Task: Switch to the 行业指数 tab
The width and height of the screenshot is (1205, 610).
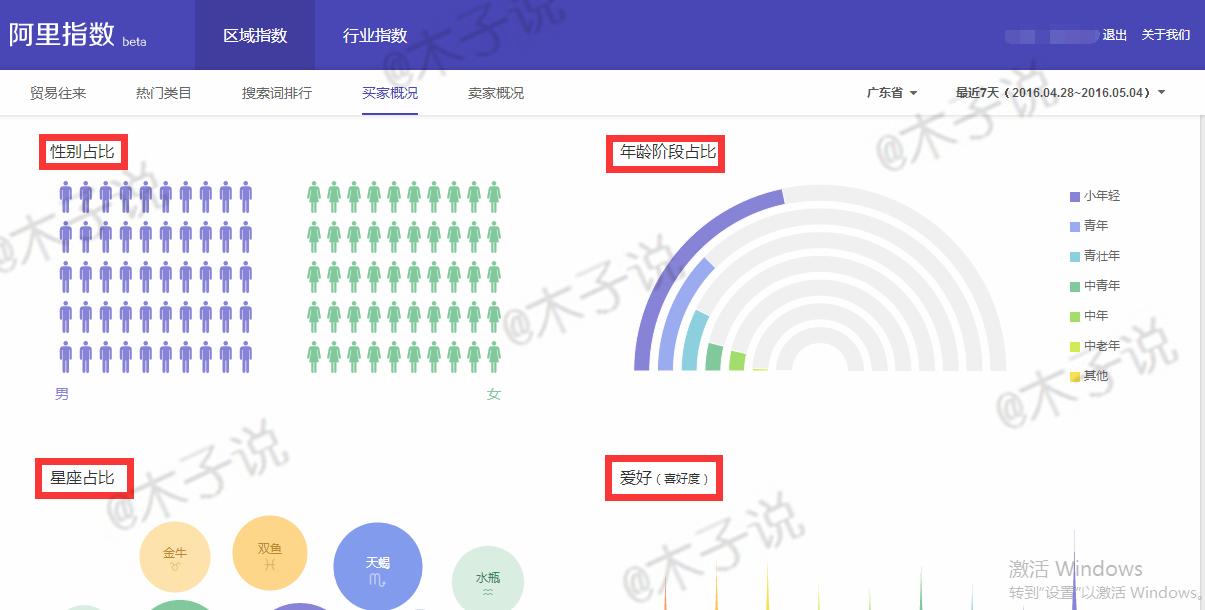Action: point(375,35)
